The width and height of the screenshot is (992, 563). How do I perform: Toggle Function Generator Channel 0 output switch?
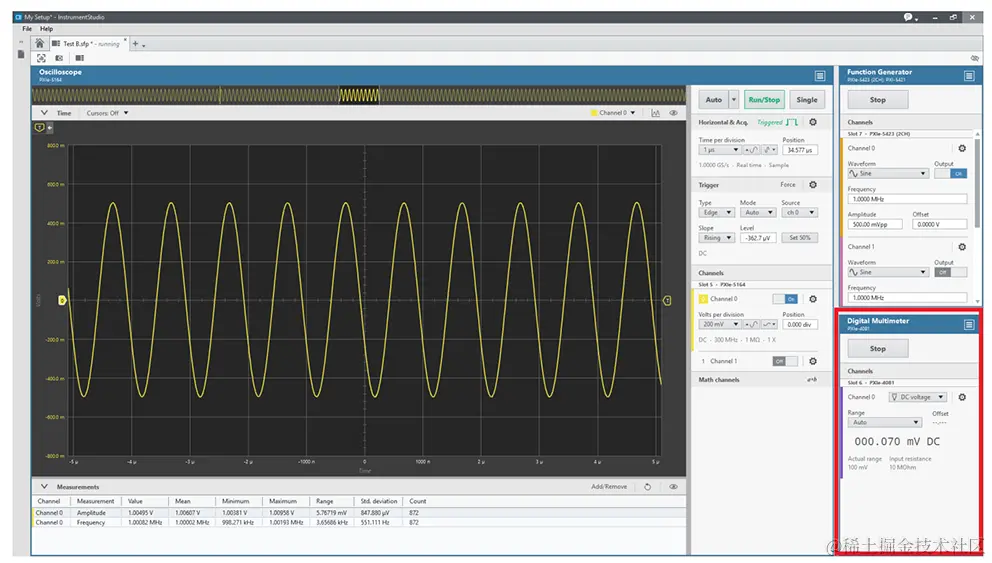pyautogui.click(x=951, y=173)
